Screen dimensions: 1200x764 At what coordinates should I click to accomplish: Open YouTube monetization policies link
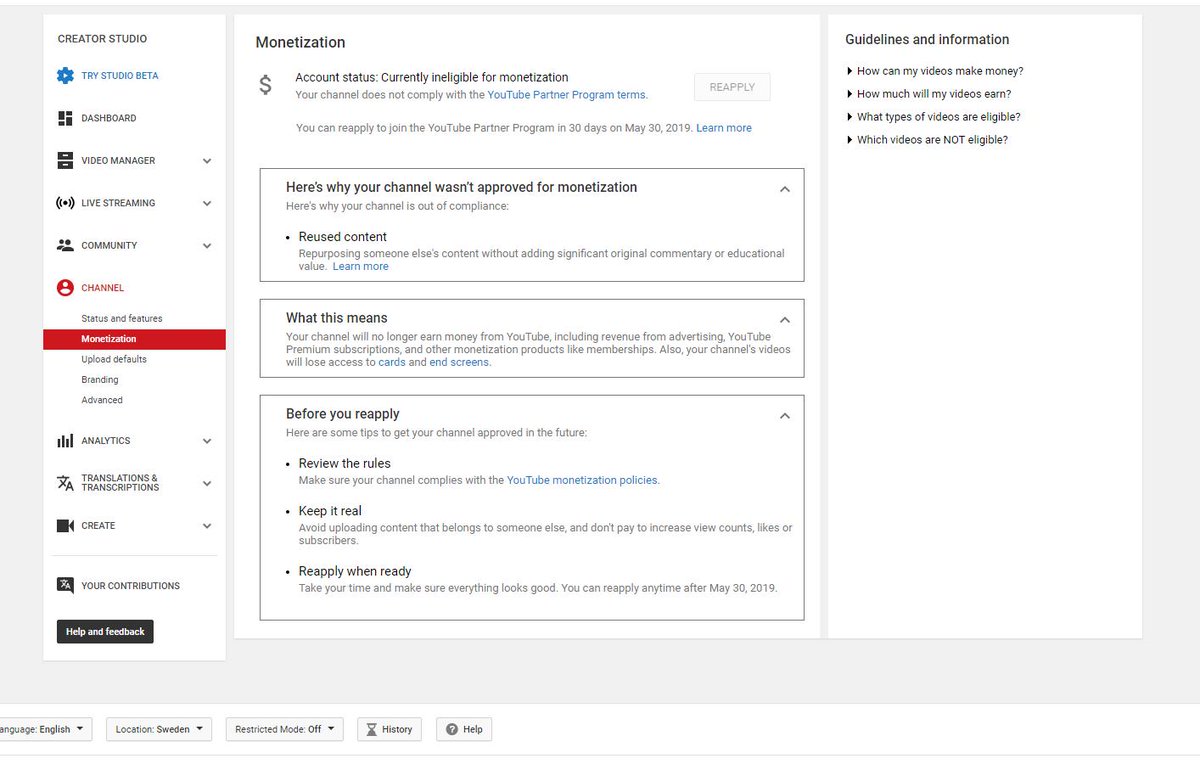click(x=582, y=481)
